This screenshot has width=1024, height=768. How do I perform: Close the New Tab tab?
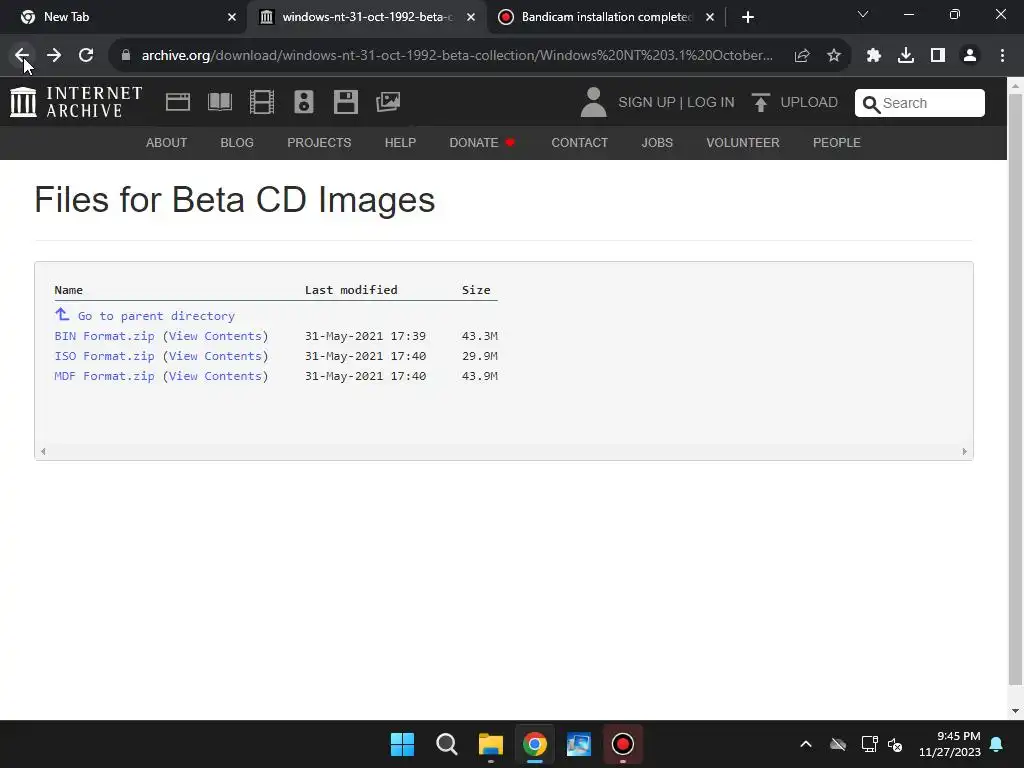pyautogui.click(x=232, y=17)
